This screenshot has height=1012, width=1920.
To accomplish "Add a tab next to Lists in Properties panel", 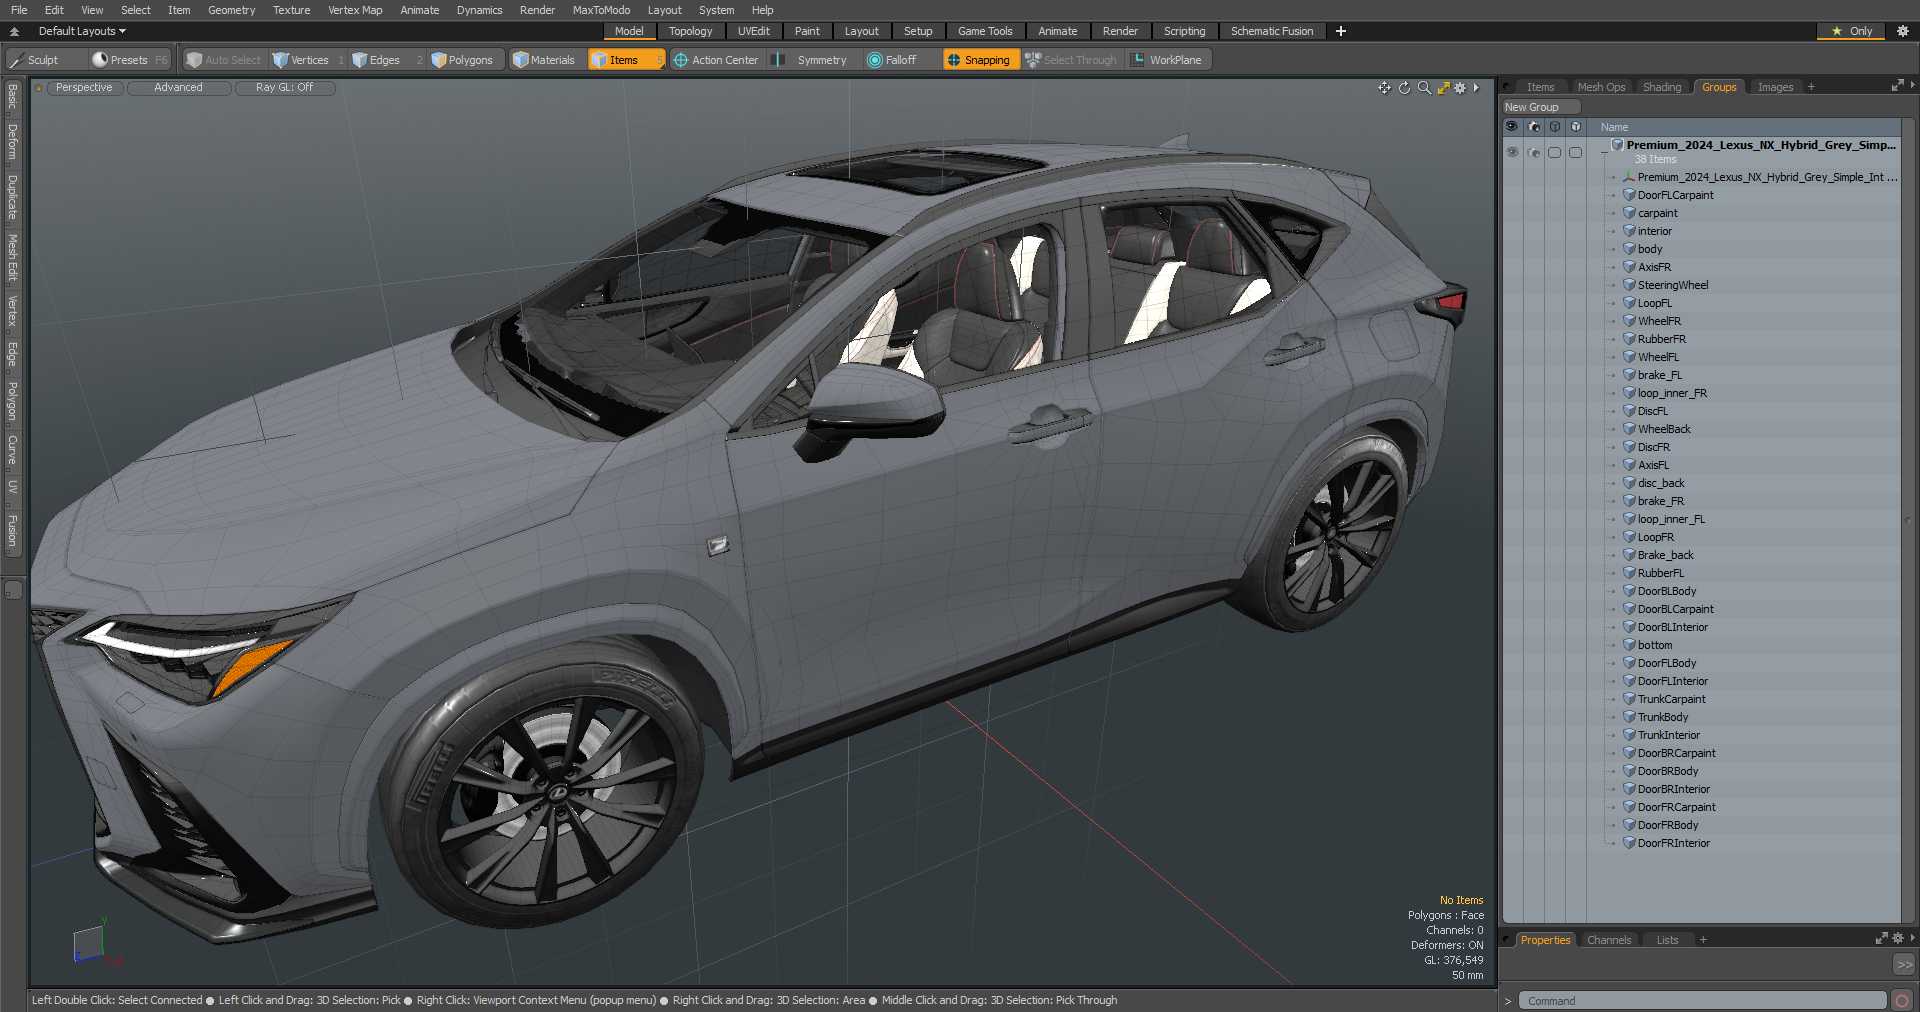I will pyautogui.click(x=1703, y=940).
